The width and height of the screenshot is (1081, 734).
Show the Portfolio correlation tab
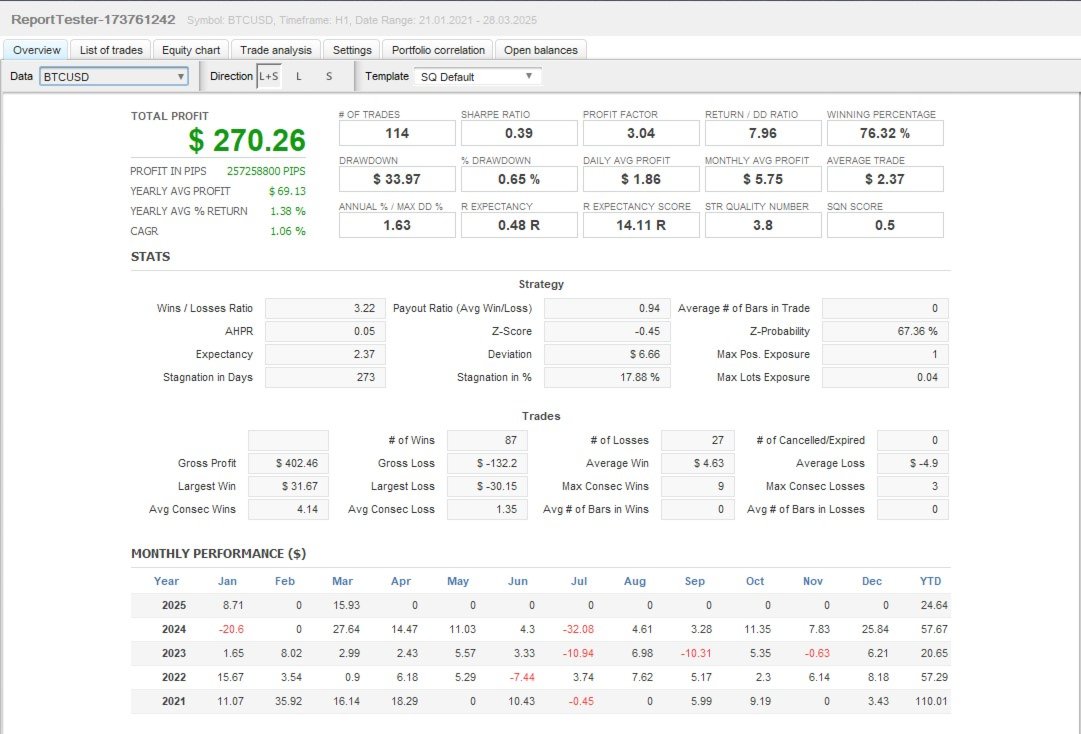coord(438,50)
